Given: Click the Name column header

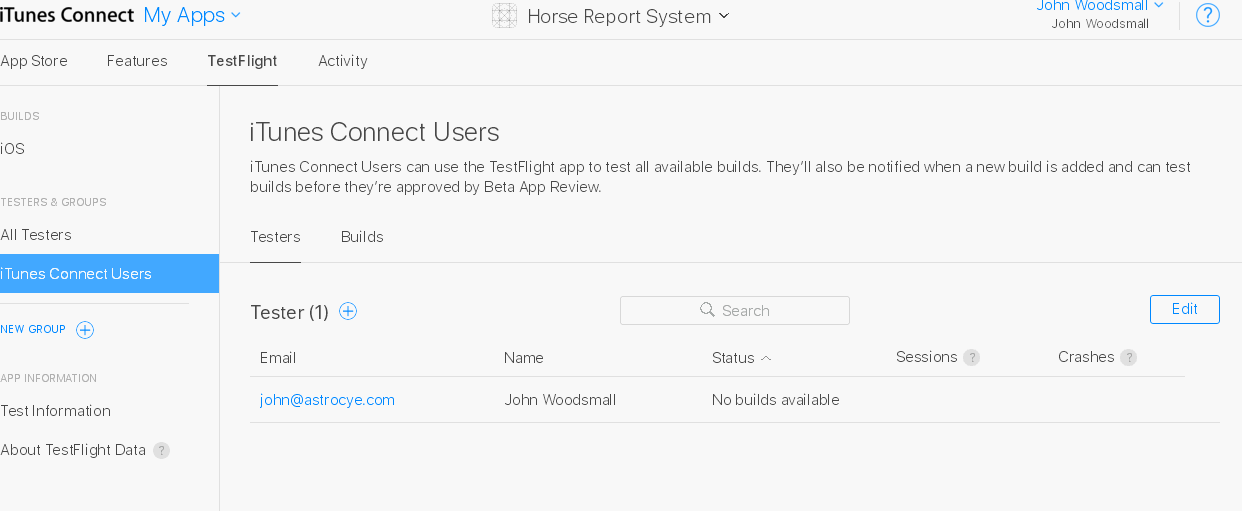Looking at the screenshot, I should click(x=524, y=358).
